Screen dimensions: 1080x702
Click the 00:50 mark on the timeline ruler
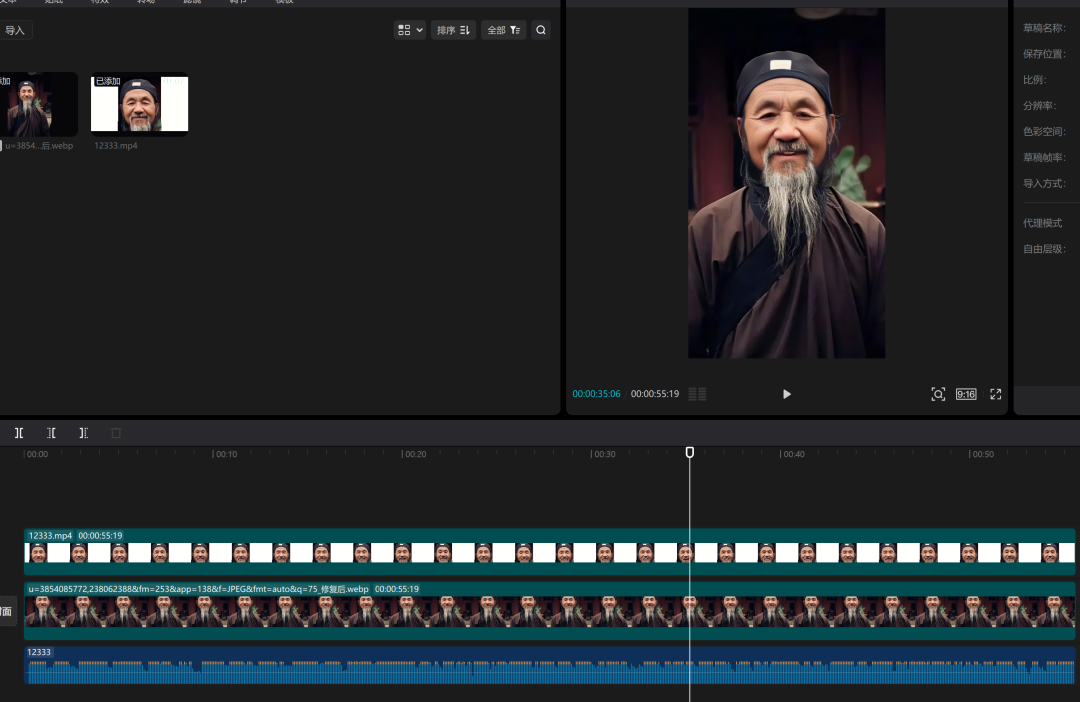coord(982,454)
